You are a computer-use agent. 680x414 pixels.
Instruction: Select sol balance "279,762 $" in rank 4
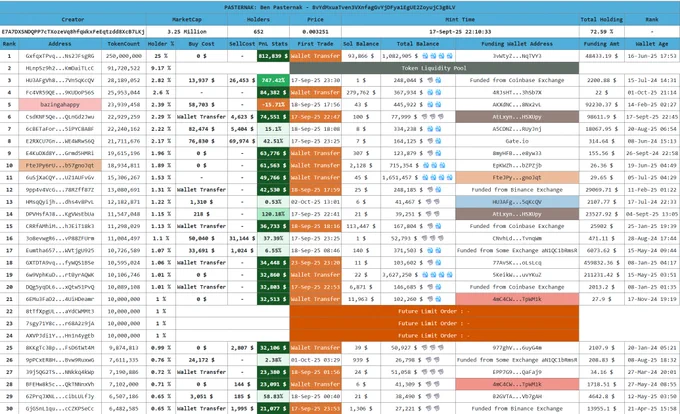coord(362,92)
